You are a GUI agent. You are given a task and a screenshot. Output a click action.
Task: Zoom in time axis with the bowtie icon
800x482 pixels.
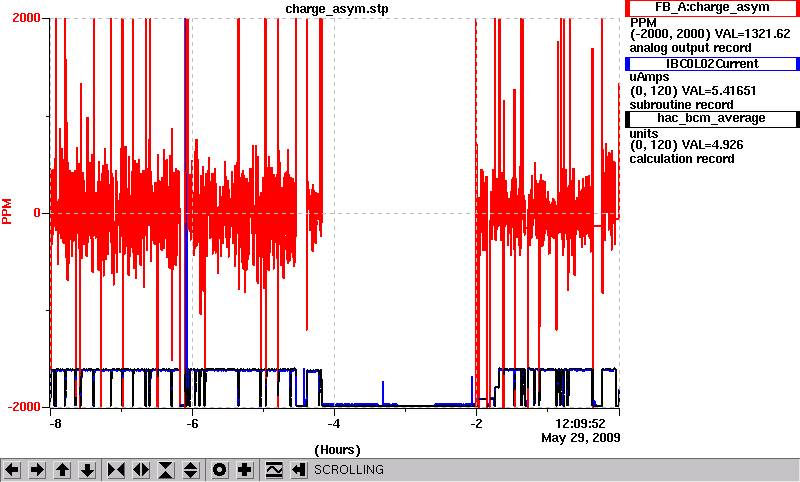pos(116,470)
